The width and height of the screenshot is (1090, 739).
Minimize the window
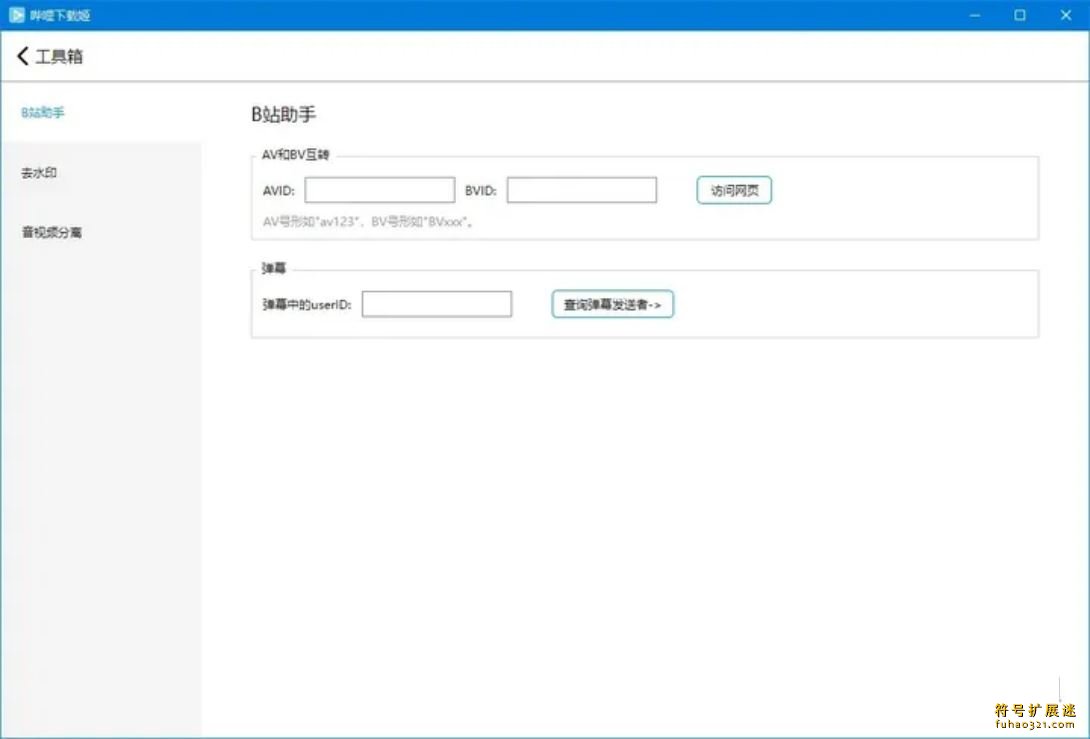[x=975, y=15]
